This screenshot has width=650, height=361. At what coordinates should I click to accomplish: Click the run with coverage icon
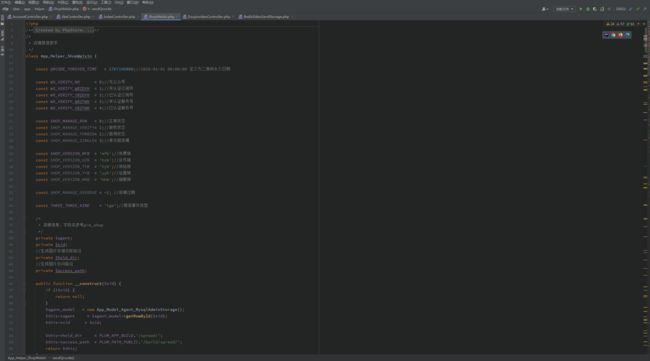595,9
